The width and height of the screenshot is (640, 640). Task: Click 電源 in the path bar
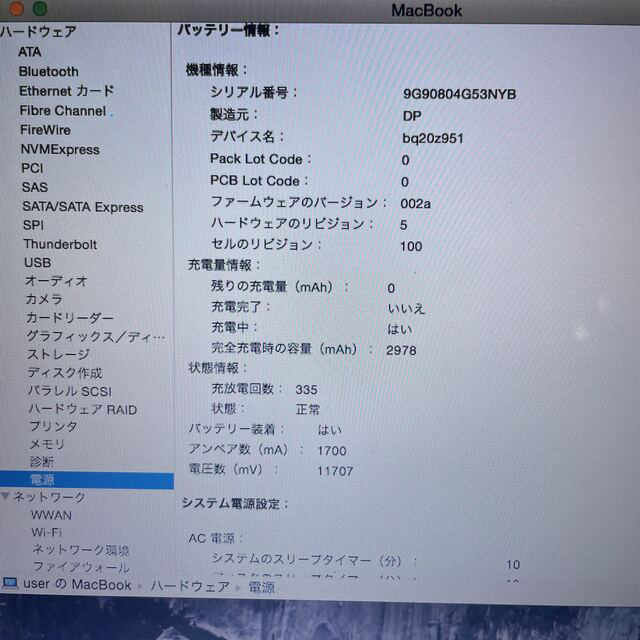(x=262, y=587)
